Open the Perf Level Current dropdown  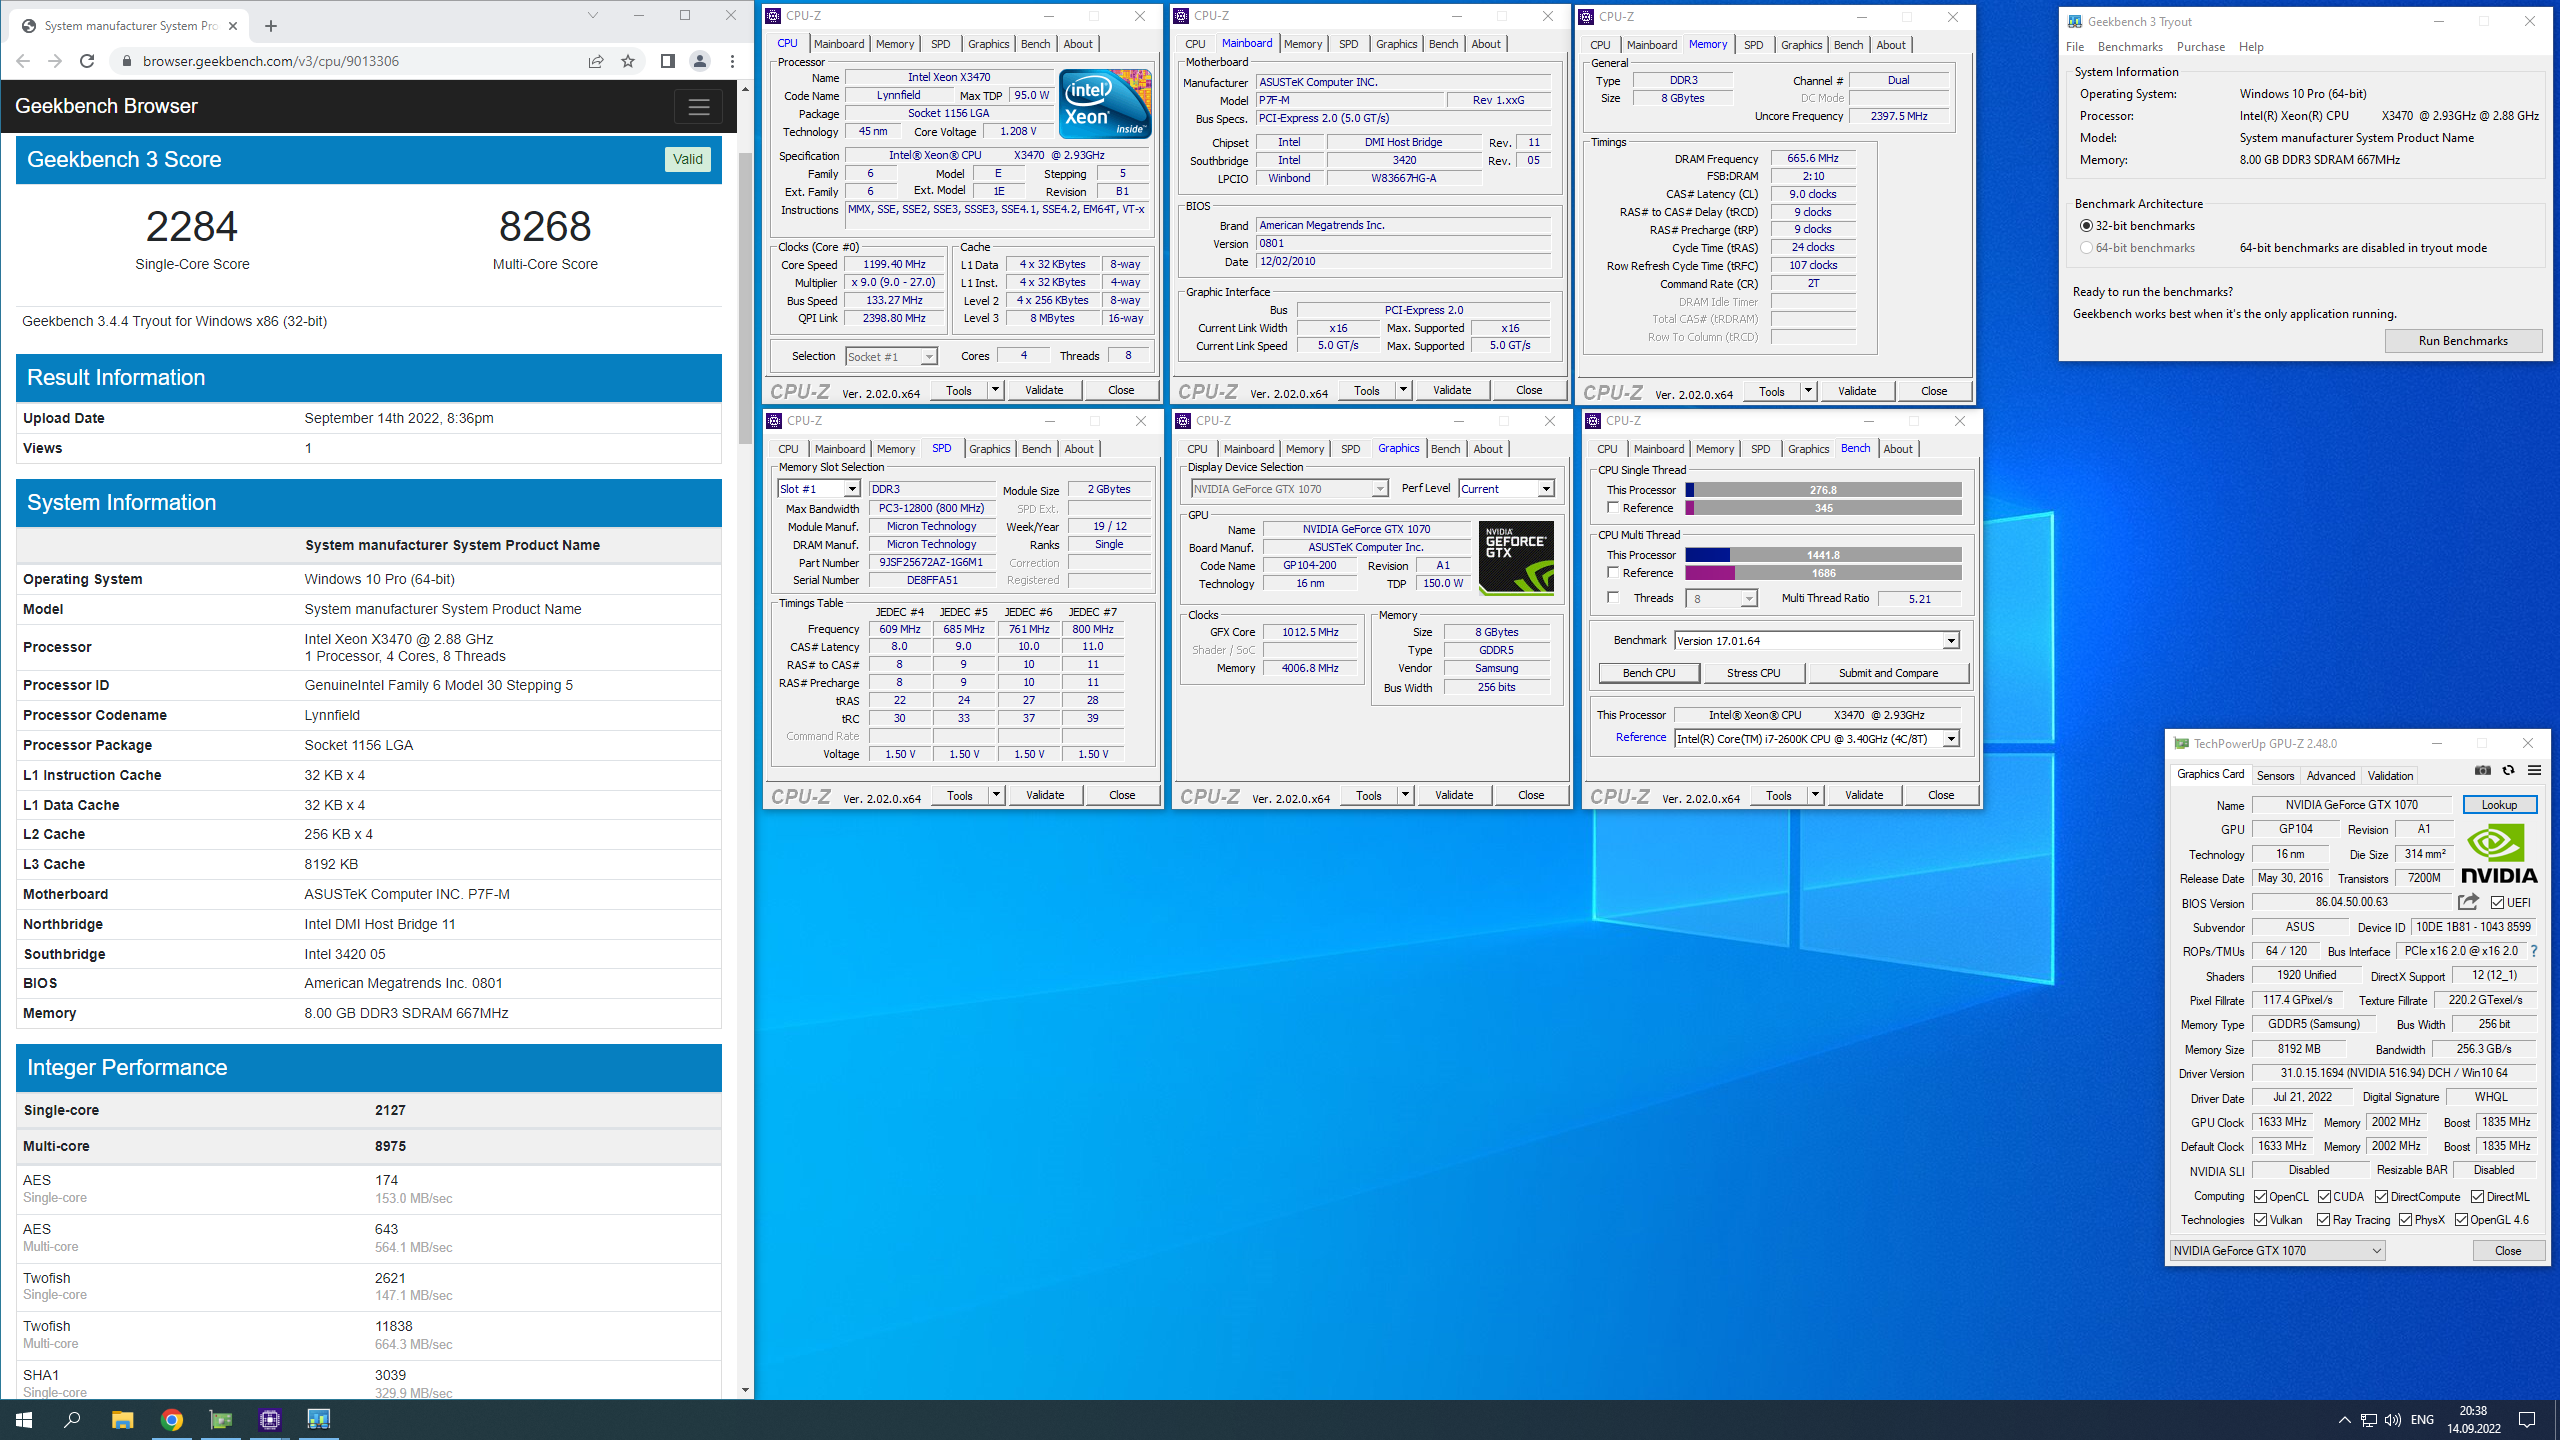(x=1506, y=489)
